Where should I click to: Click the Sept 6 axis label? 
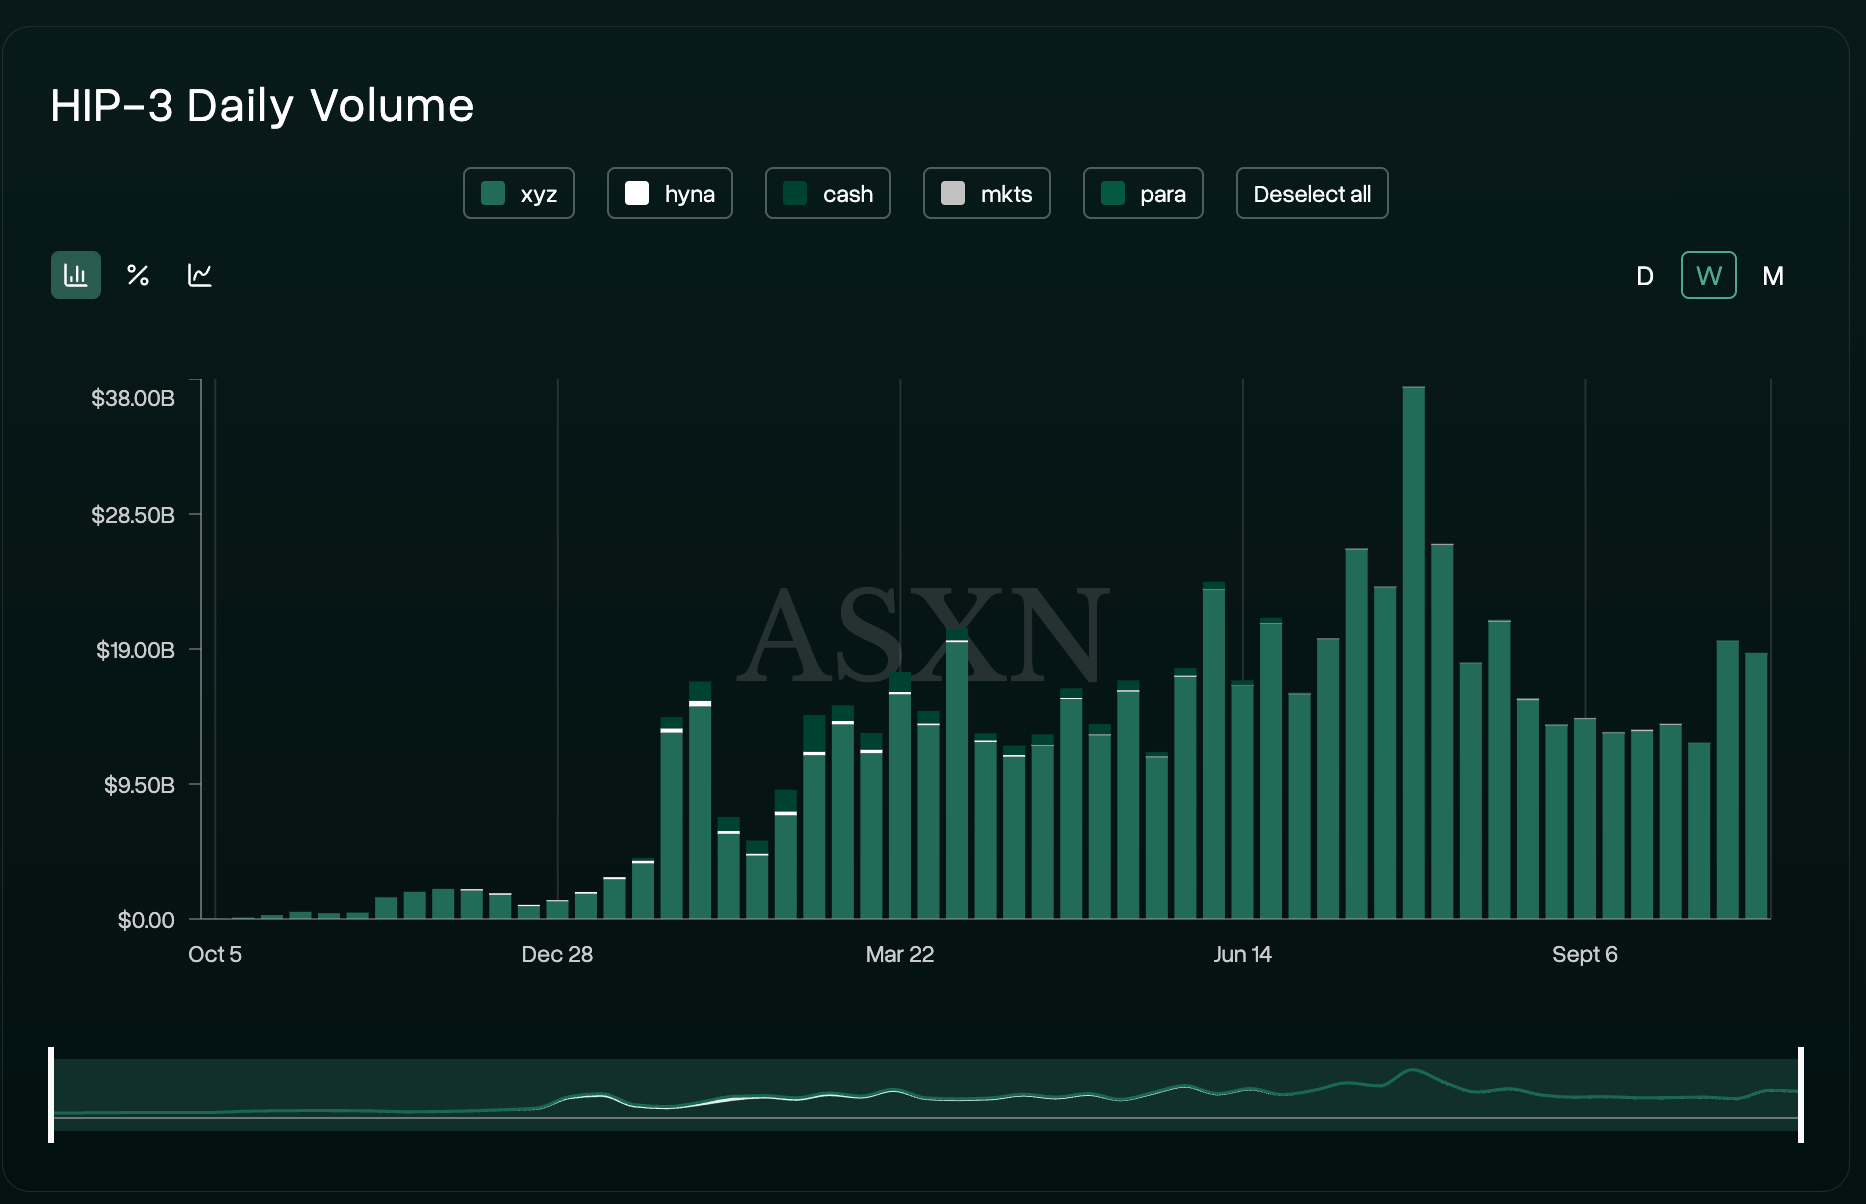point(1585,954)
